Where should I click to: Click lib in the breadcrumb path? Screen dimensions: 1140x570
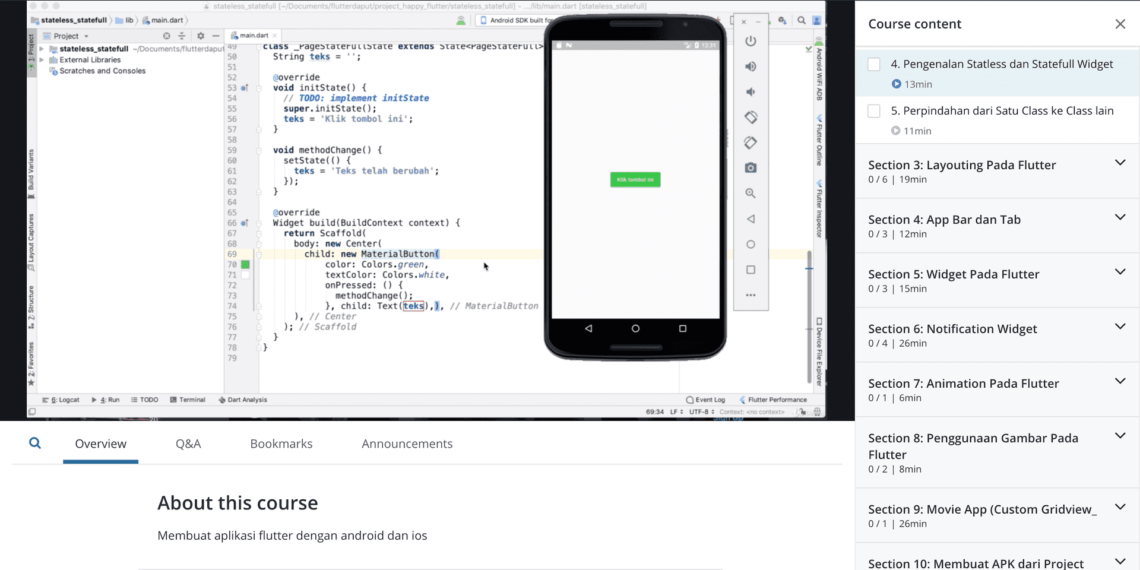click(x=125, y=20)
